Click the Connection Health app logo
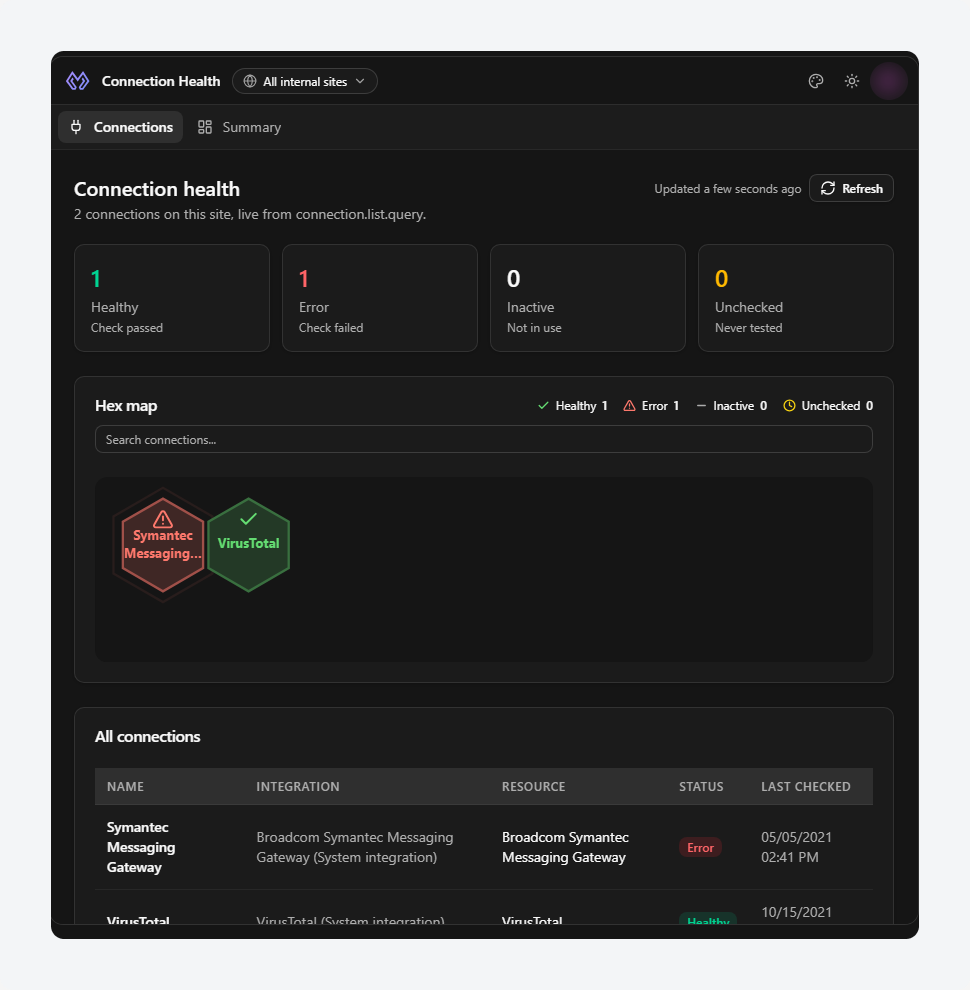 pos(78,81)
